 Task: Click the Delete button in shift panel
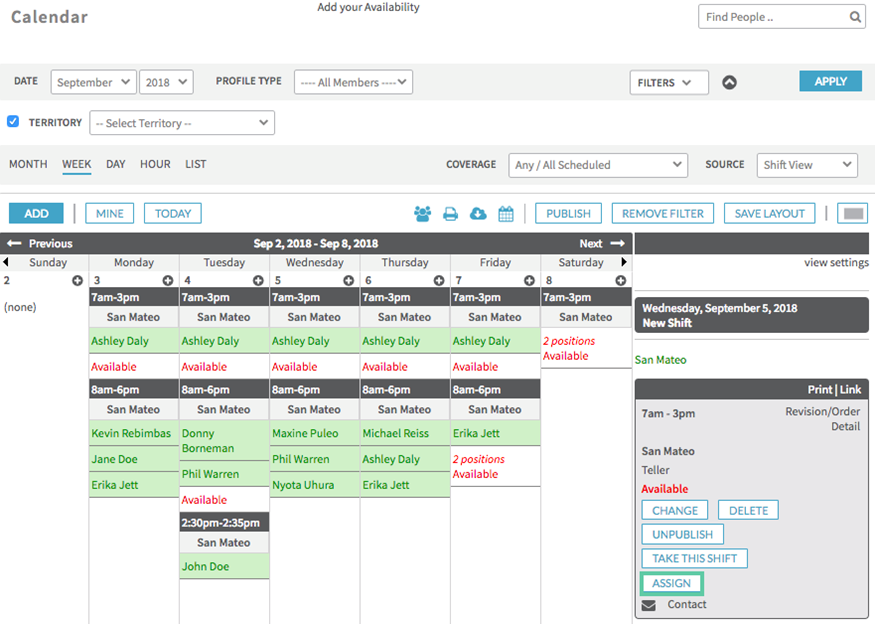point(748,510)
